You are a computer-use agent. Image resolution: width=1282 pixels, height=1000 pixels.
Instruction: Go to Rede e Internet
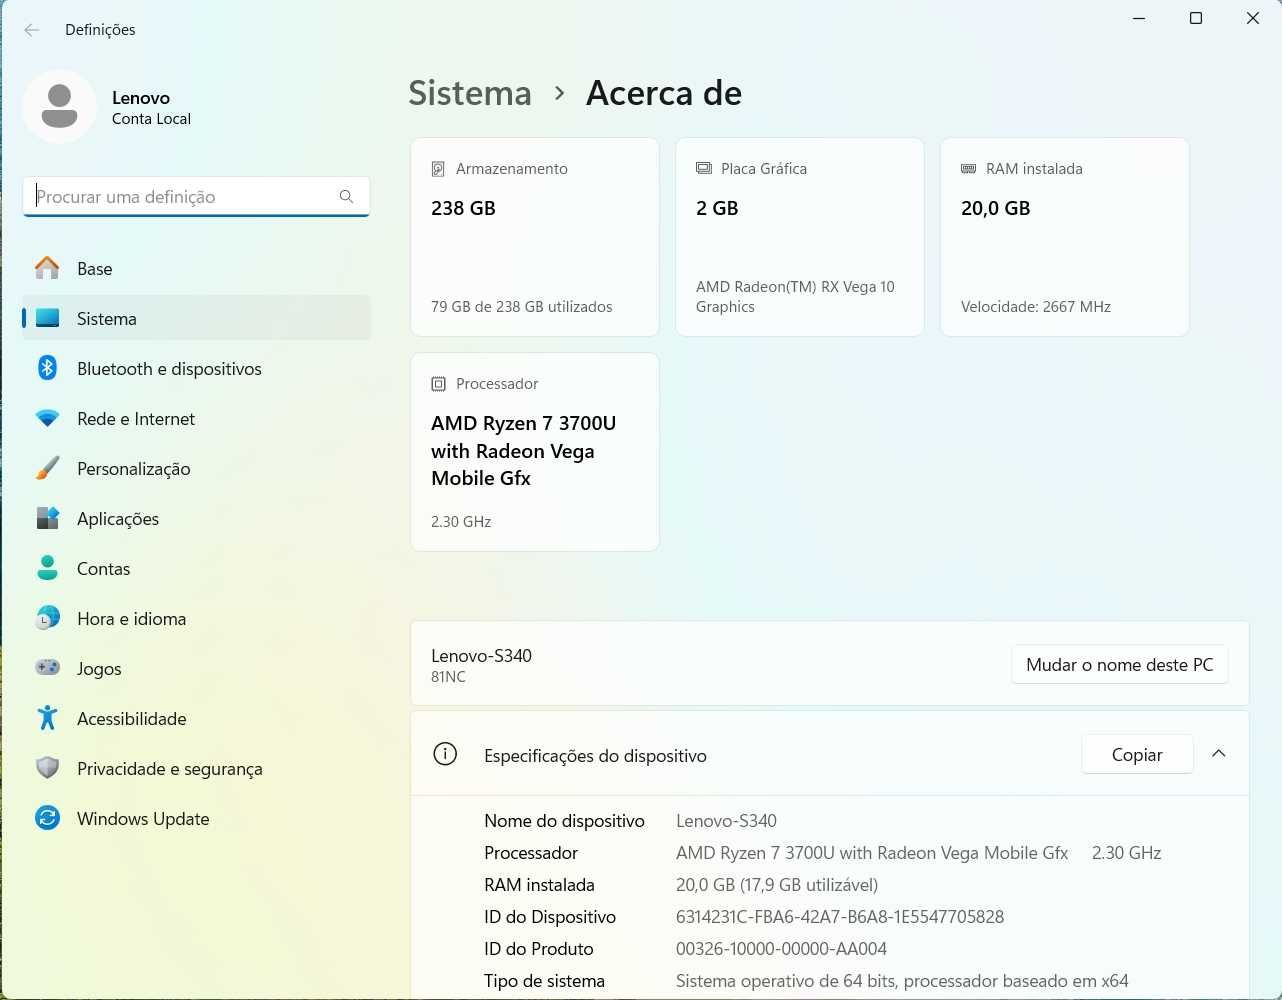click(x=196, y=418)
